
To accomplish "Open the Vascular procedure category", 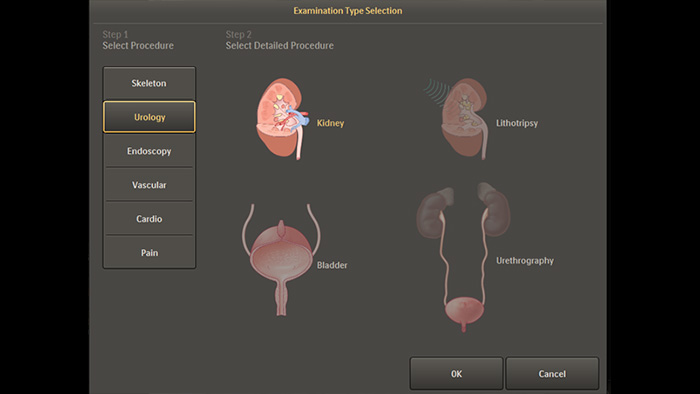I will coord(149,185).
